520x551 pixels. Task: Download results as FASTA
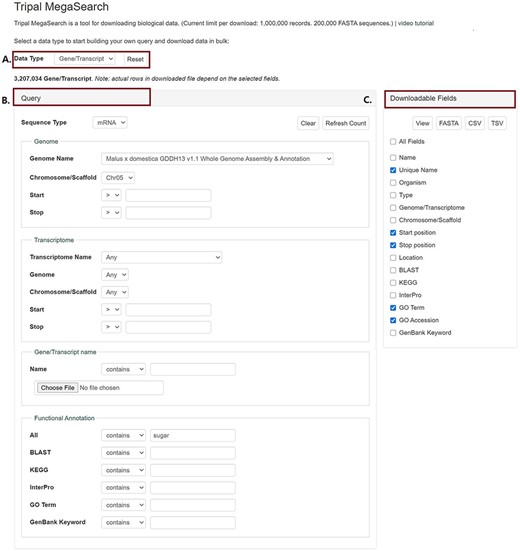click(449, 123)
